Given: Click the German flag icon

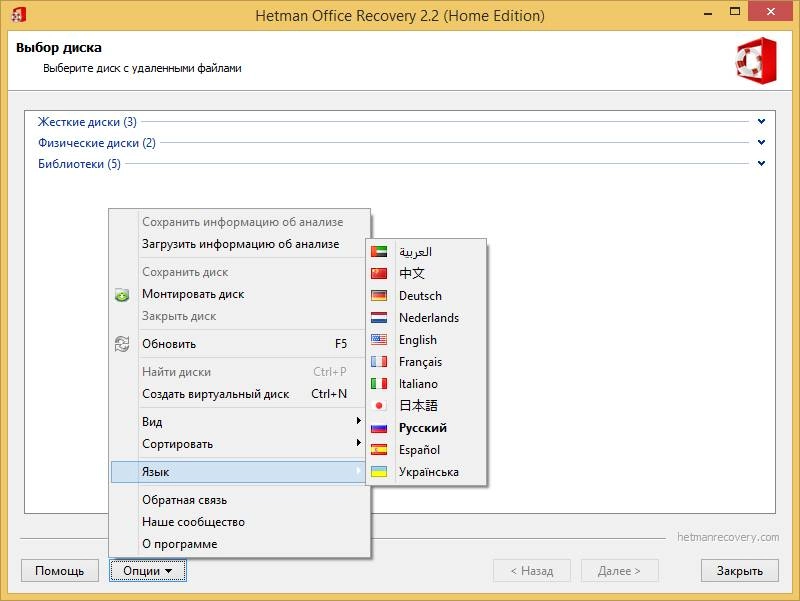Looking at the screenshot, I should click(379, 295).
